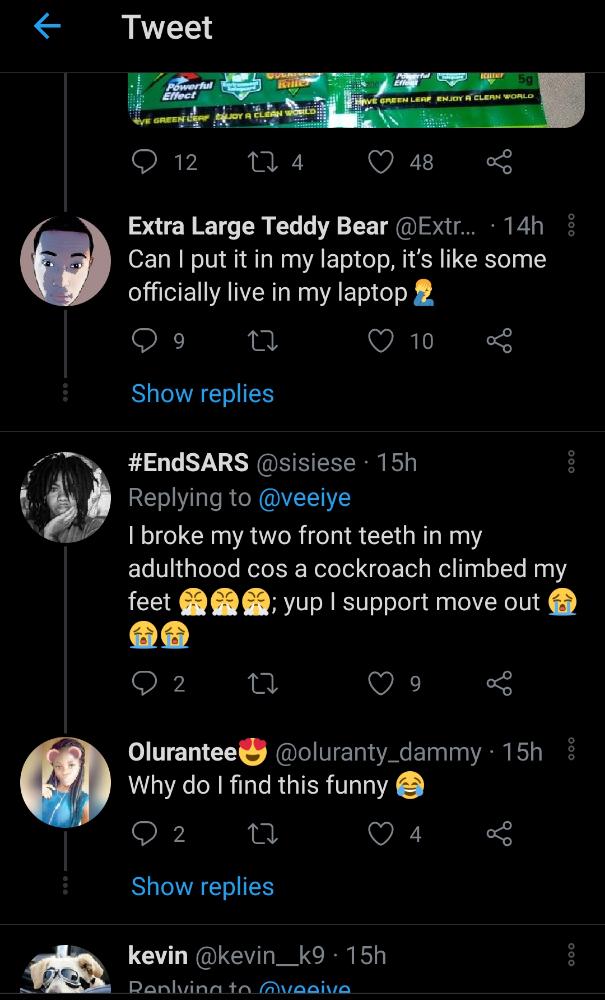Screen dimensions: 605x1000
Task: Share the #EndSARS cockroach tweet
Action: 499,684
